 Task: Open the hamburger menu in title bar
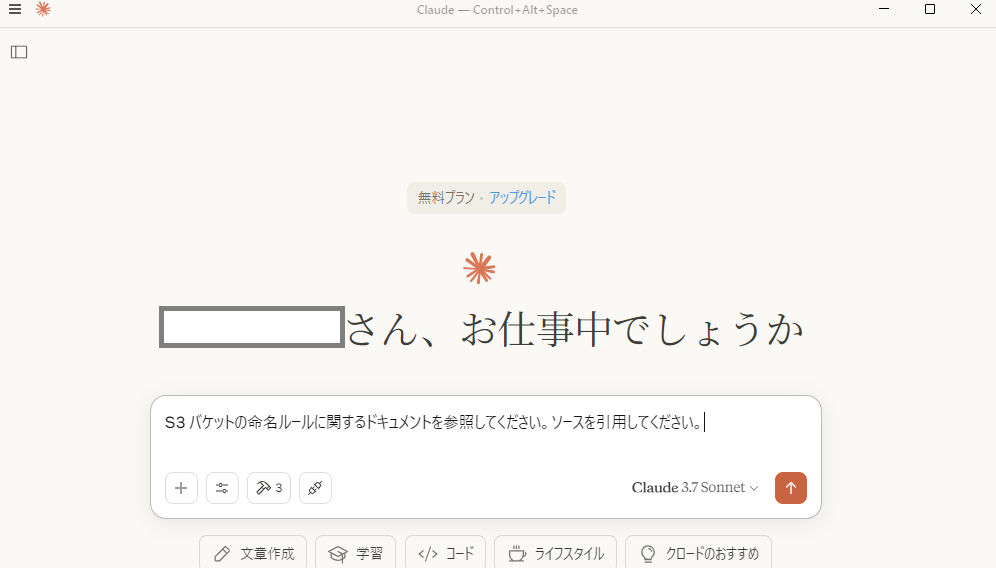click(15, 10)
